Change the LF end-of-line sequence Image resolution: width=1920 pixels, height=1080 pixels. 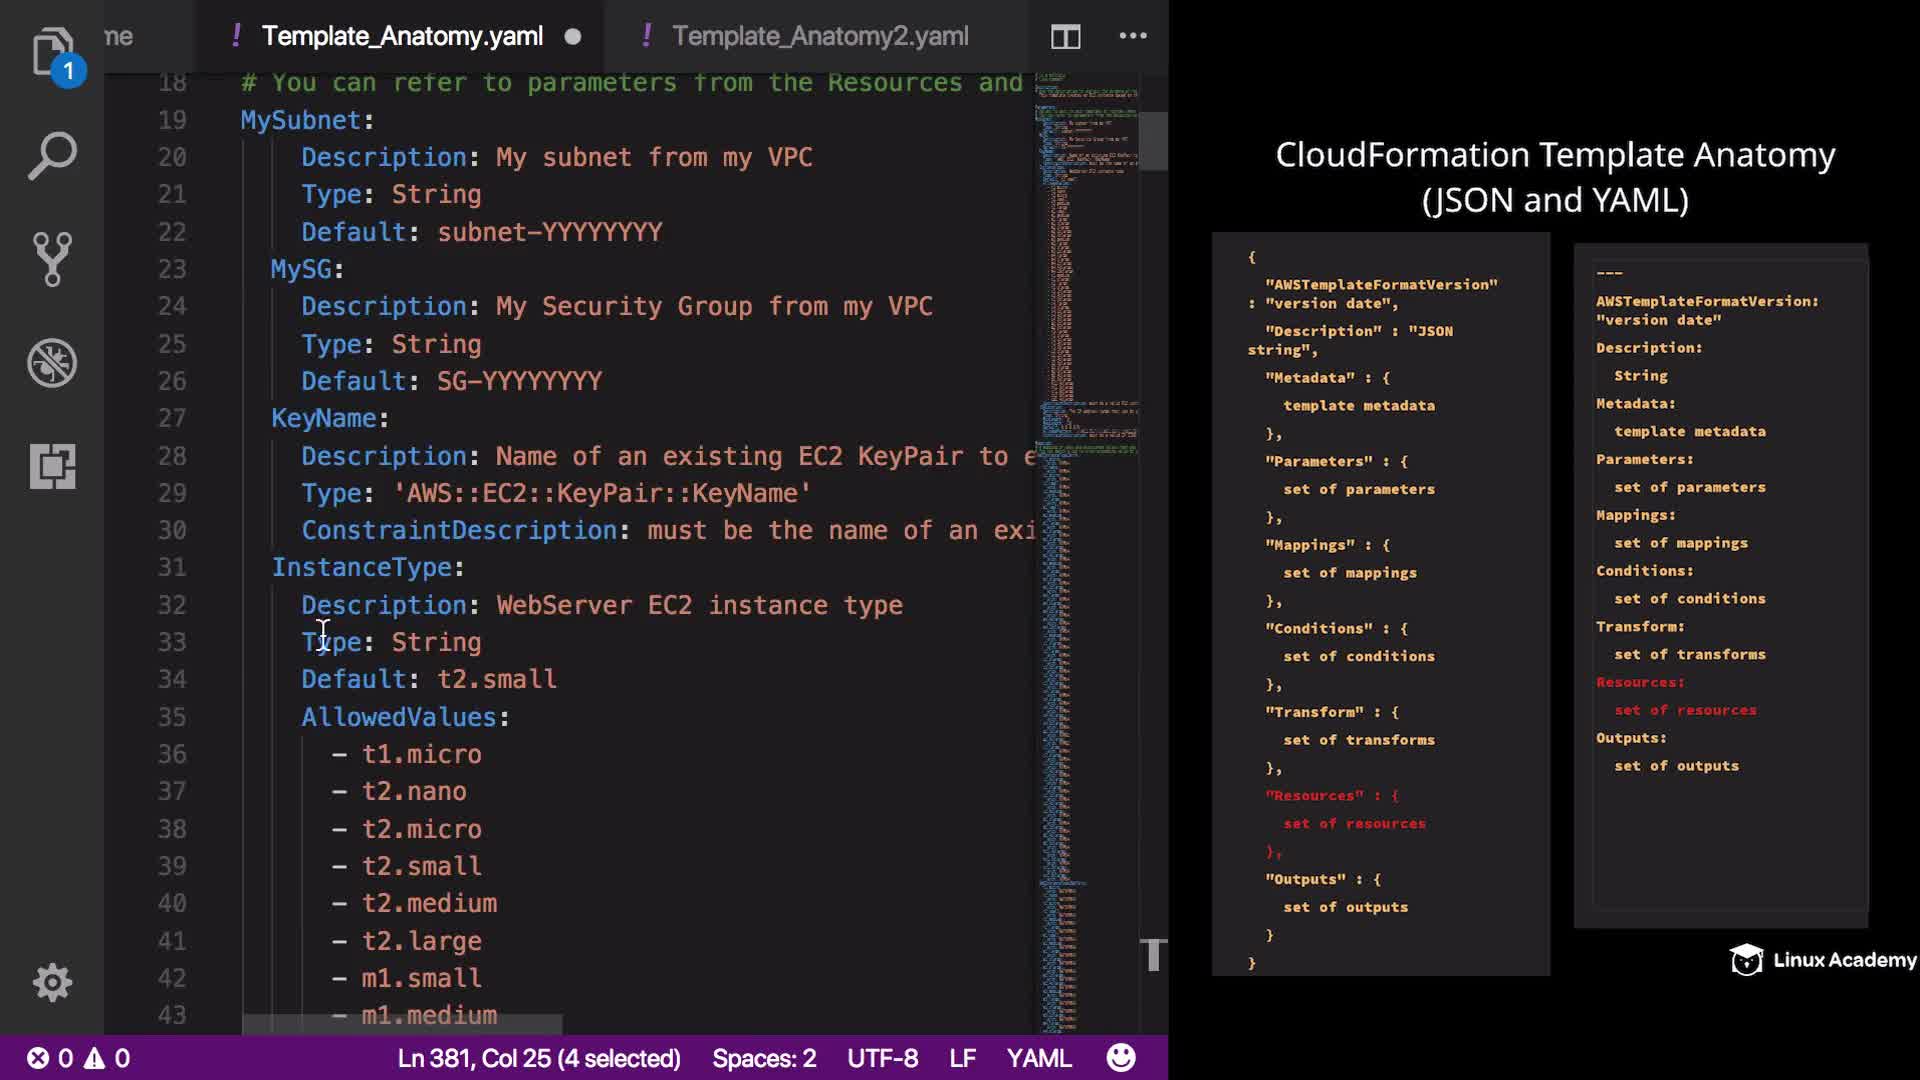click(x=962, y=1058)
